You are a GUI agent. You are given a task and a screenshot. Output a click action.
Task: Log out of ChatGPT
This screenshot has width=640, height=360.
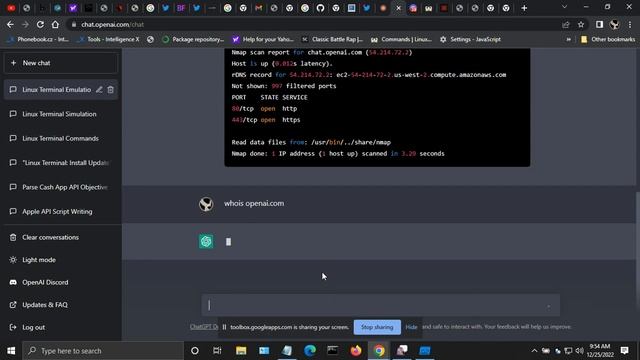[61, 327]
